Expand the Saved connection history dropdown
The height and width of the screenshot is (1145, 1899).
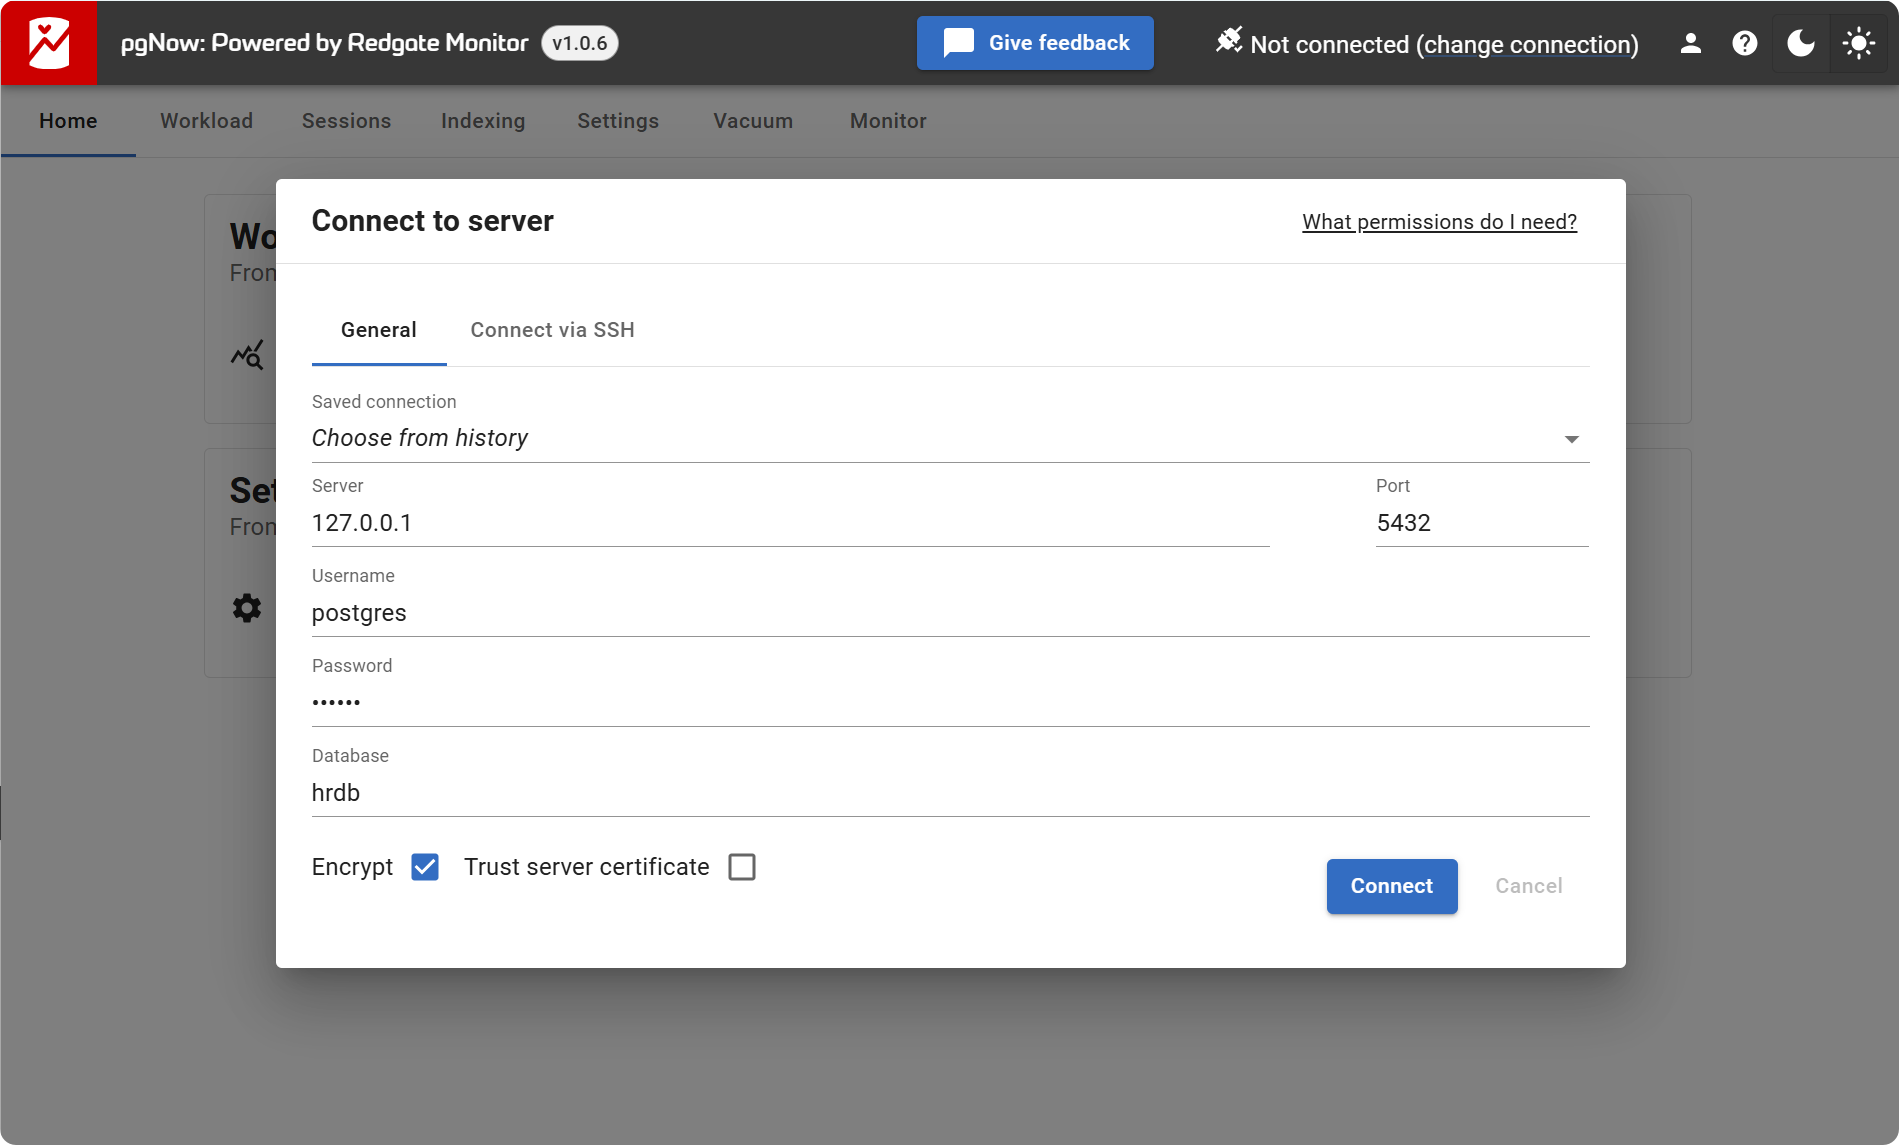pyautogui.click(x=950, y=438)
